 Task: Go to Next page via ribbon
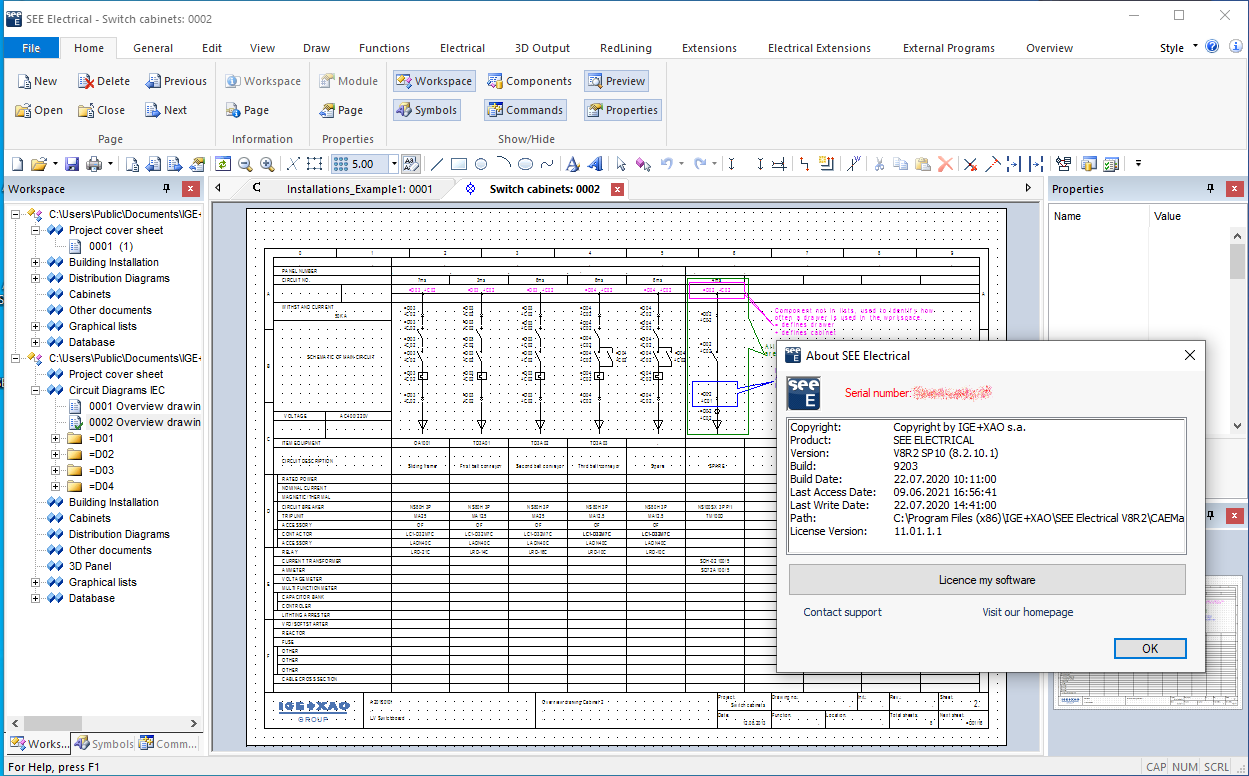click(x=166, y=110)
